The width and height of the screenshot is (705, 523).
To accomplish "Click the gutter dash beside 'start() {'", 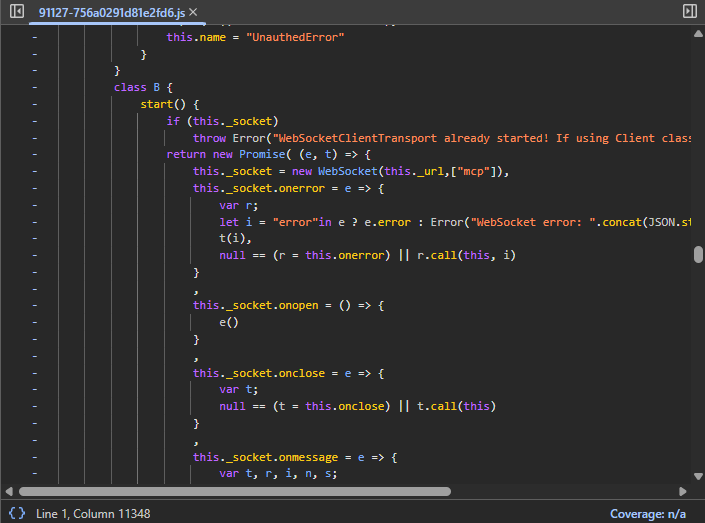I will pos(35,104).
